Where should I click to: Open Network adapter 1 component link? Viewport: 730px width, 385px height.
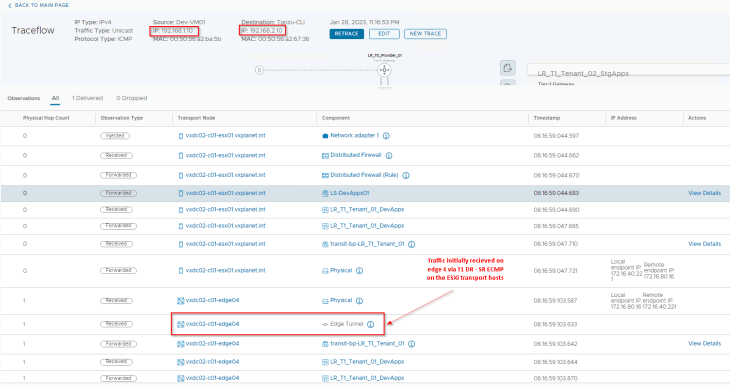[x=354, y=135]
